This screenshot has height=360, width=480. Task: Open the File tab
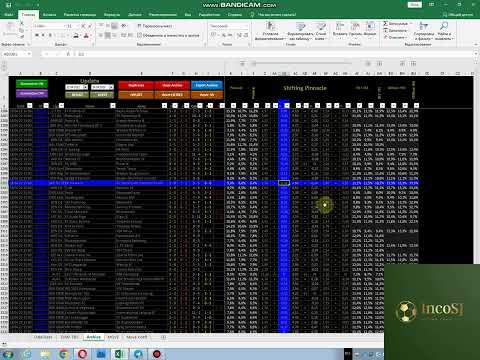pyautogui.click(x=9, y=14)
